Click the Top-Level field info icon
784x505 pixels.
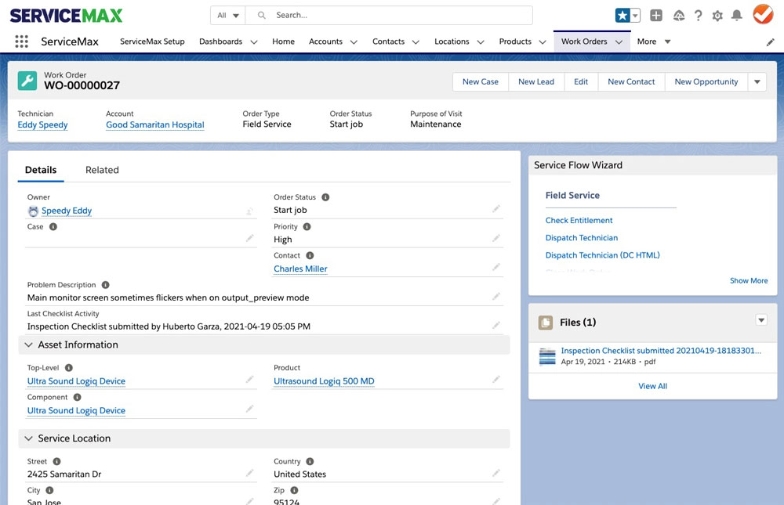(x=69, y=368)
